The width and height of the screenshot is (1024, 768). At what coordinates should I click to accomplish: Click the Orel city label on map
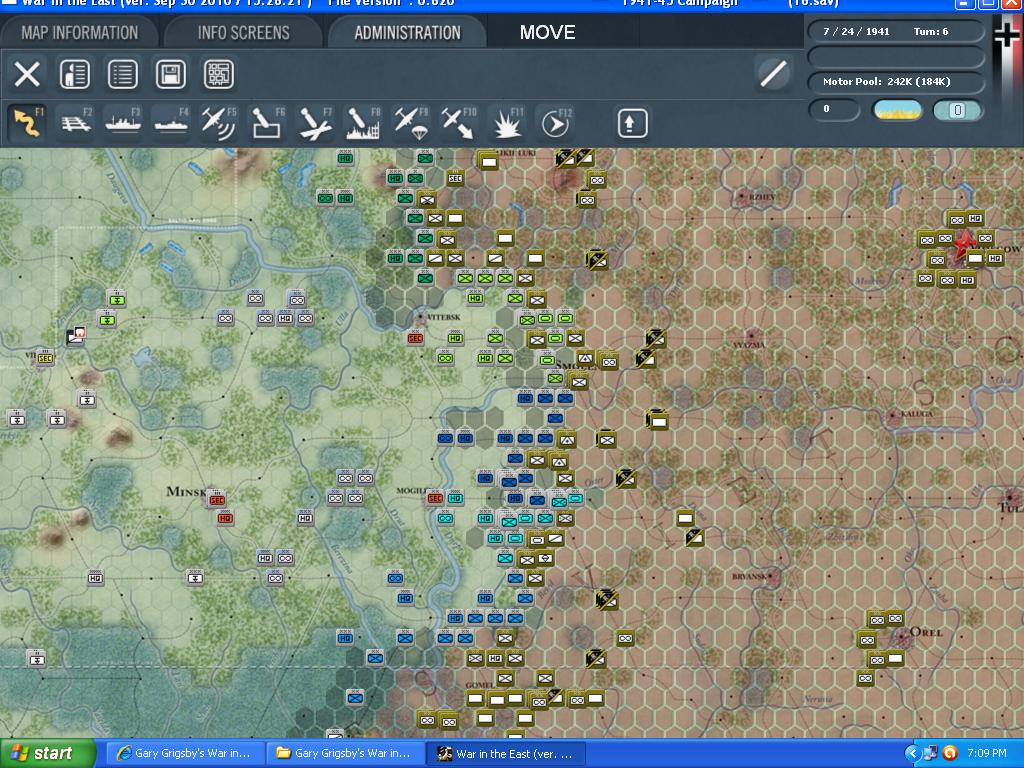click(926, 632)
